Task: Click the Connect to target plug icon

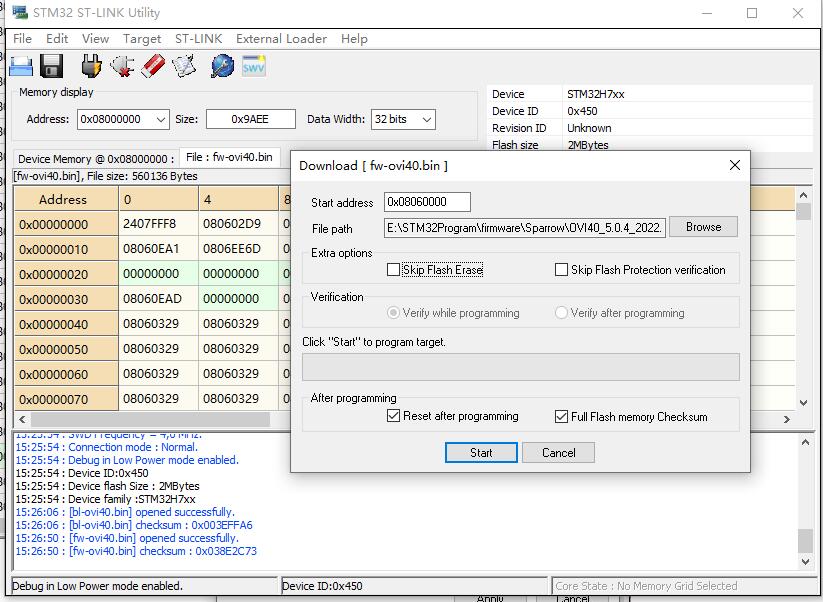Action: point(91,67)
